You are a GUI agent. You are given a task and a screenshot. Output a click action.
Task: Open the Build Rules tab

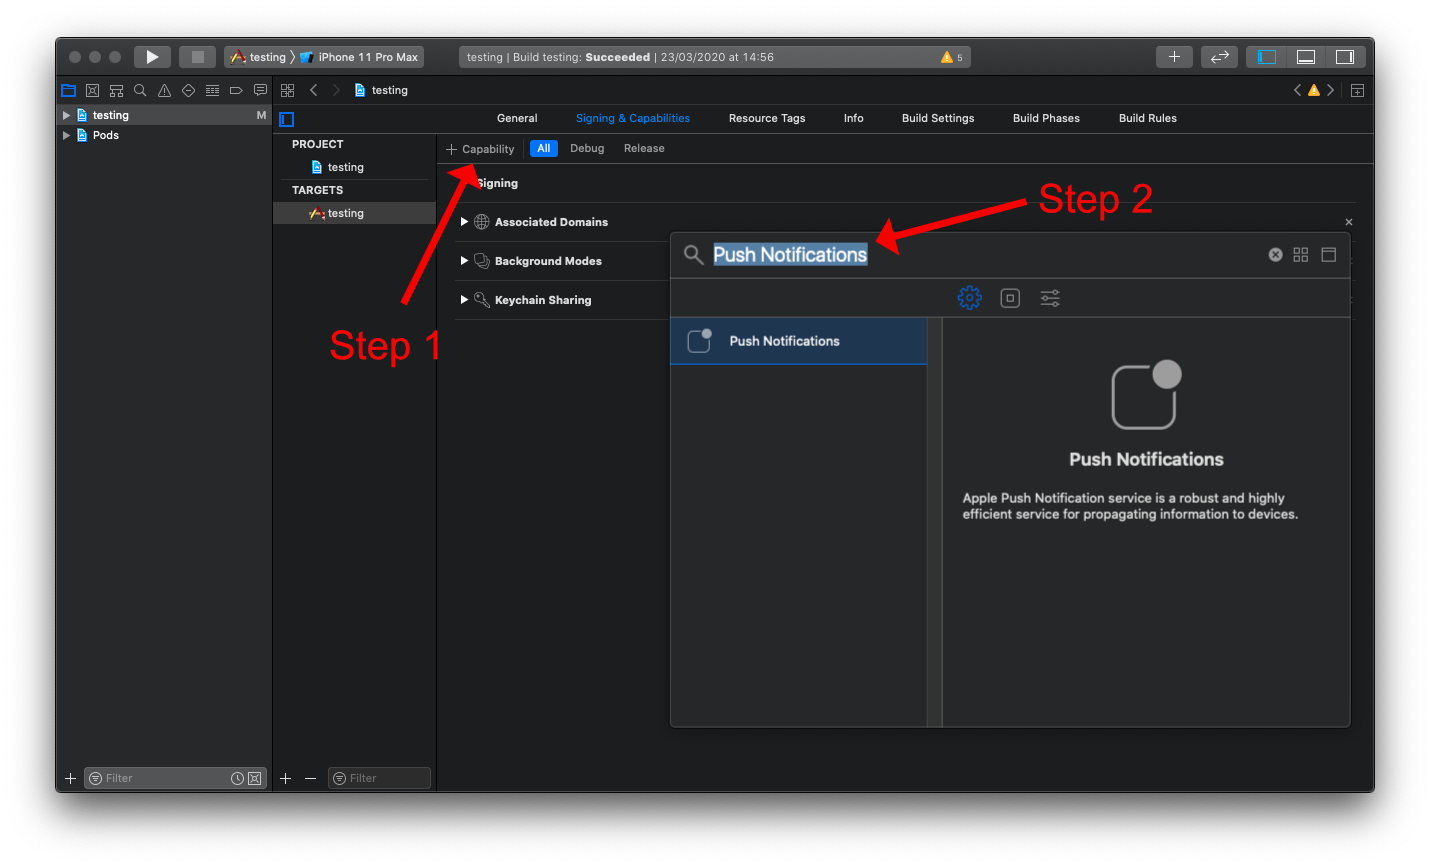(x=1148, y=118)
